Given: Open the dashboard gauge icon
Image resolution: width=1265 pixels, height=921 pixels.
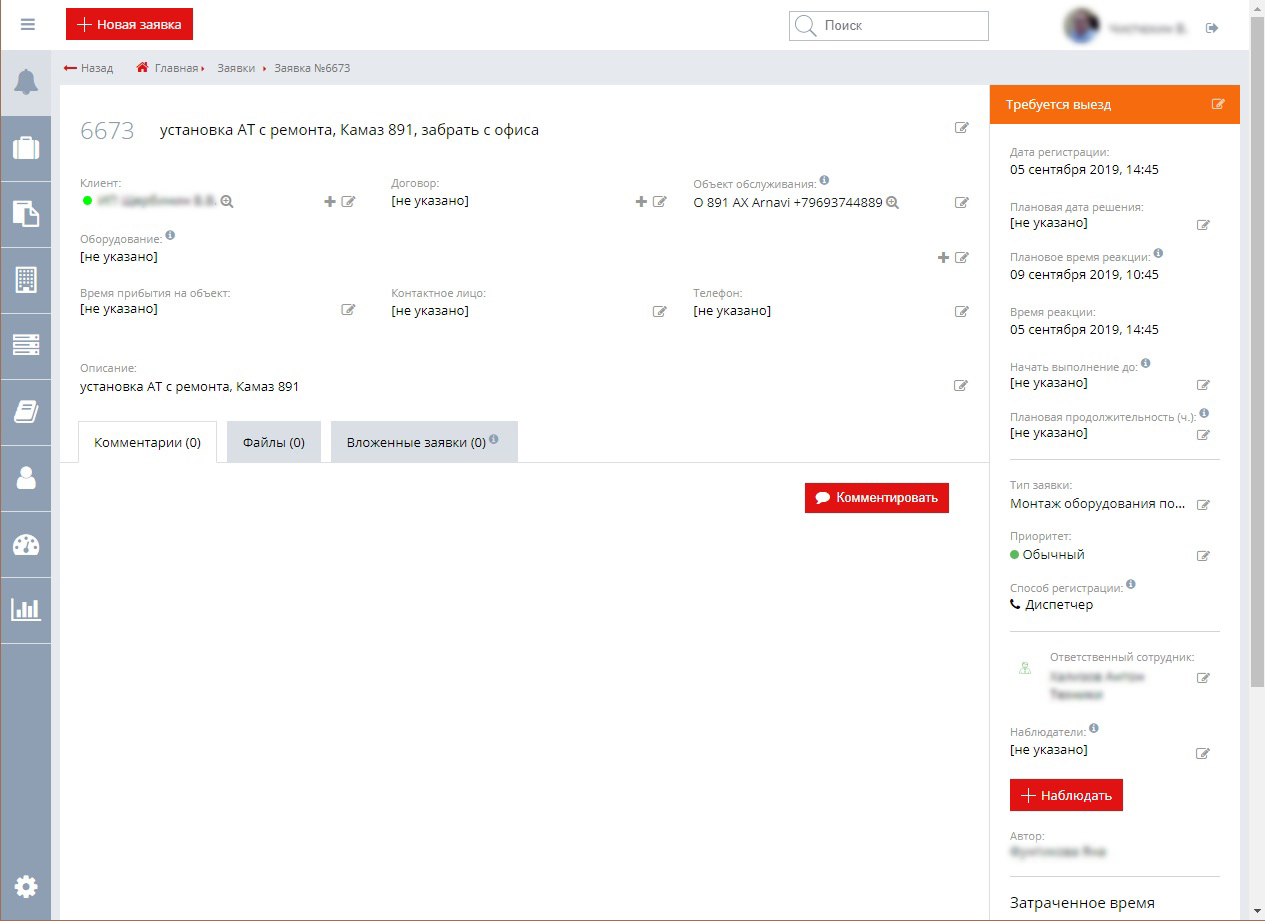Looking at the screenshot, I should 27,544.
